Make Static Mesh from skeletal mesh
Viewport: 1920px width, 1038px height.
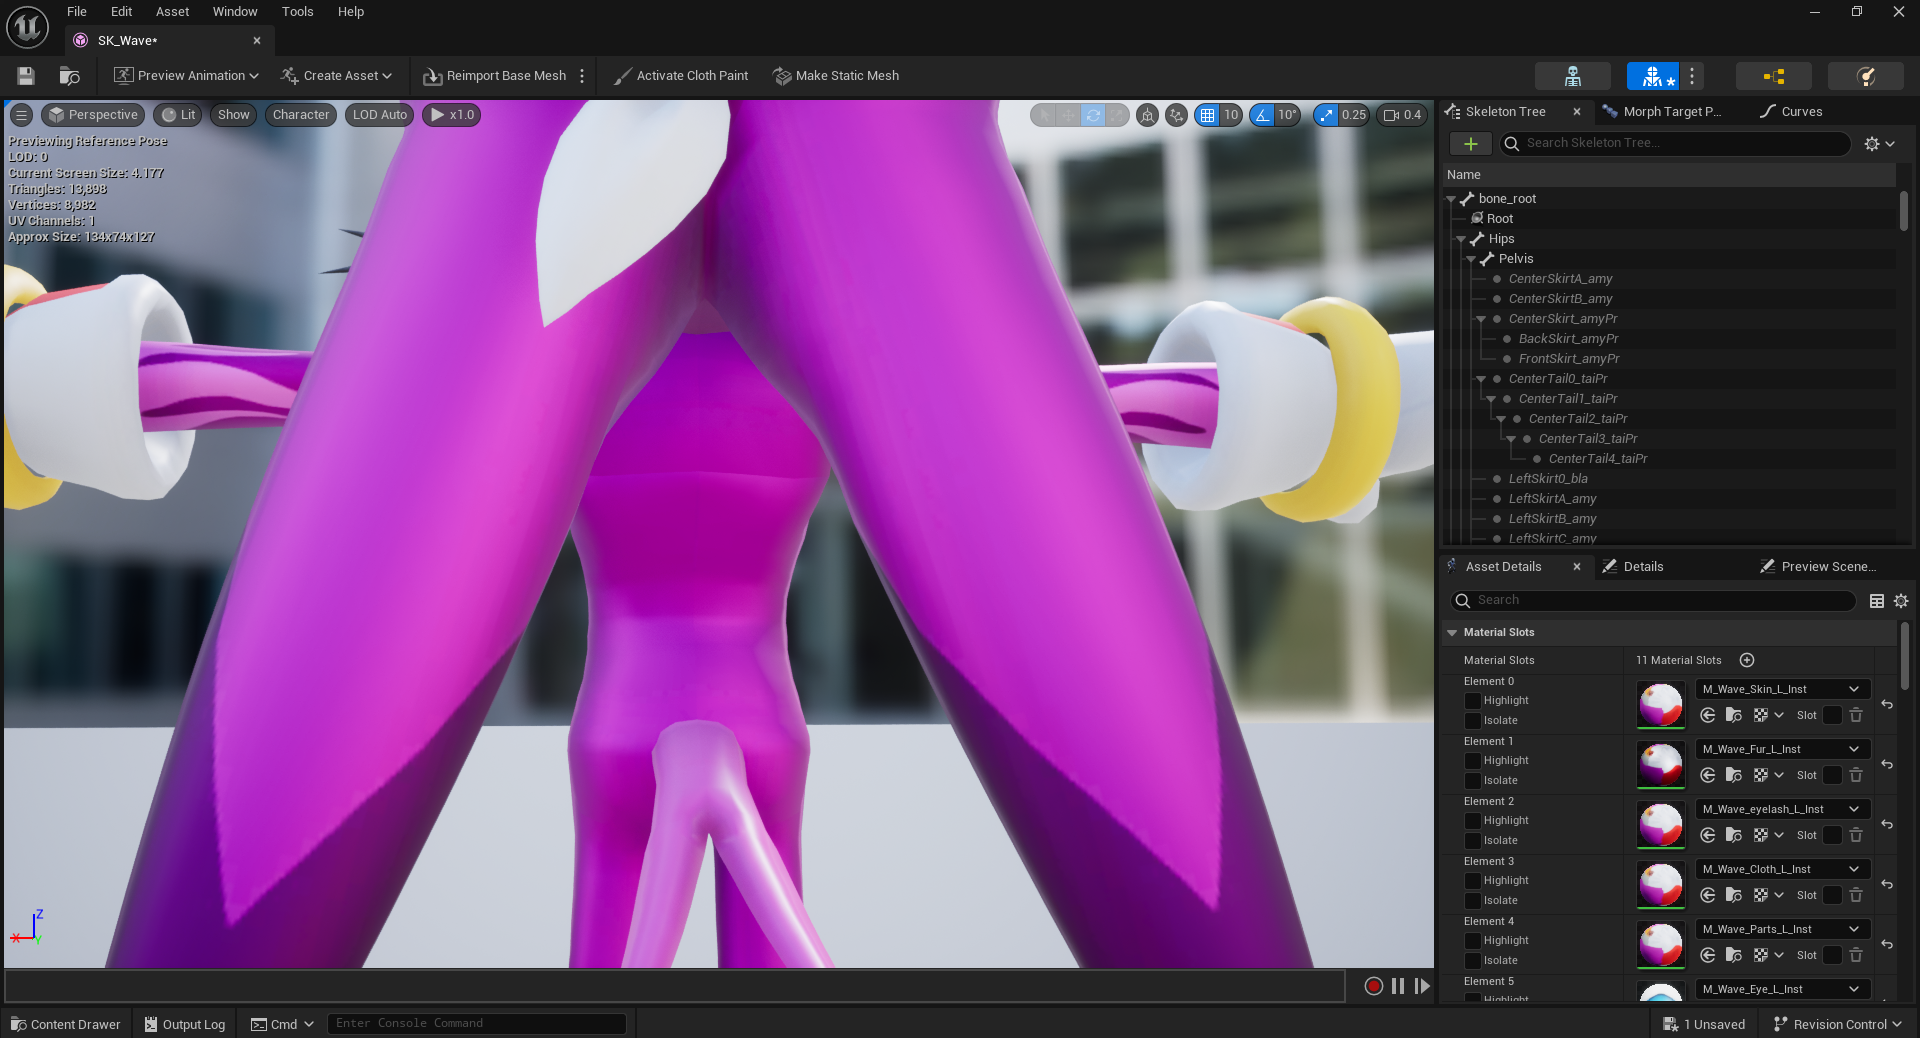click(836, 76)
